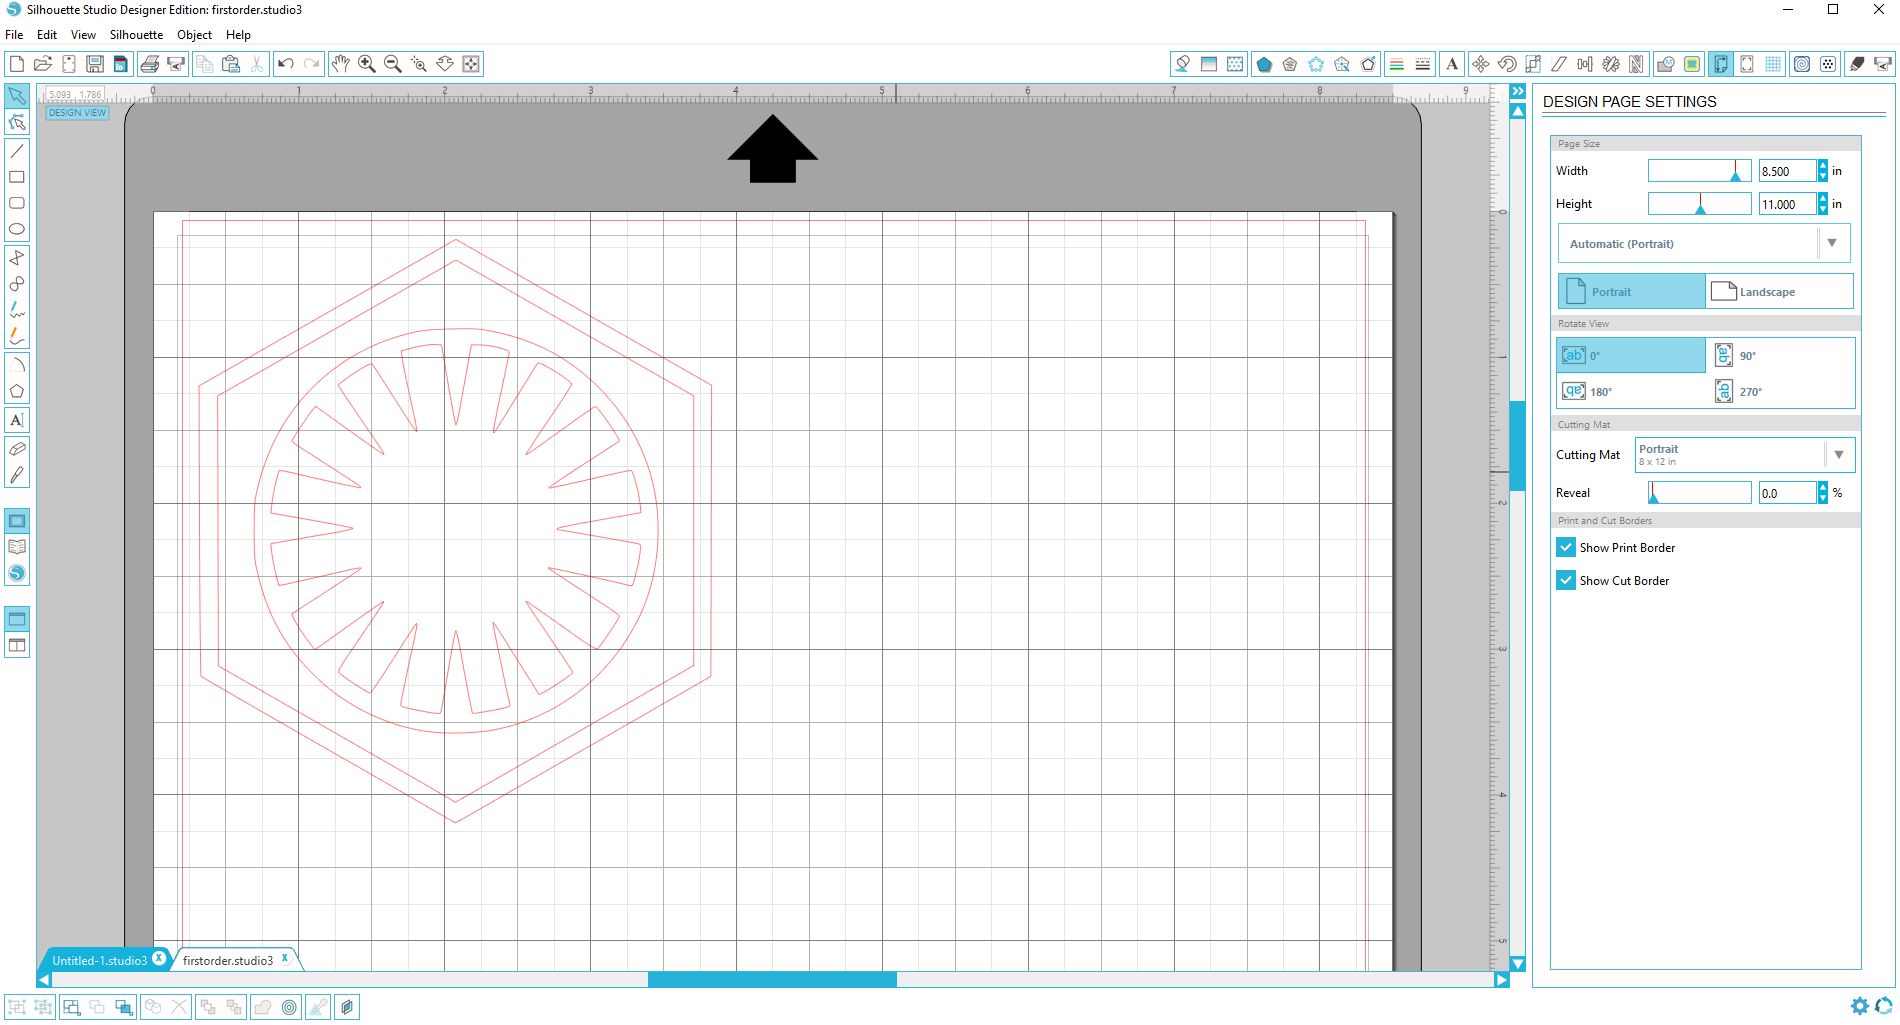Screen dimensions: 1900x1025
Task: Open the Text Style panel icon
Action: tap(1452, 64)
